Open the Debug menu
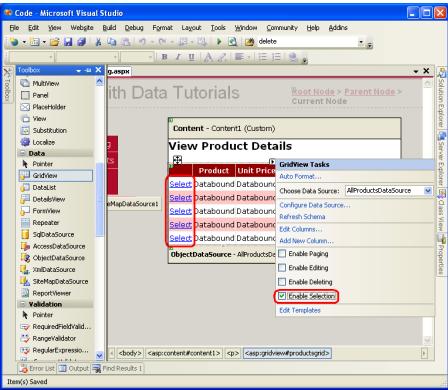 point(134,28)
